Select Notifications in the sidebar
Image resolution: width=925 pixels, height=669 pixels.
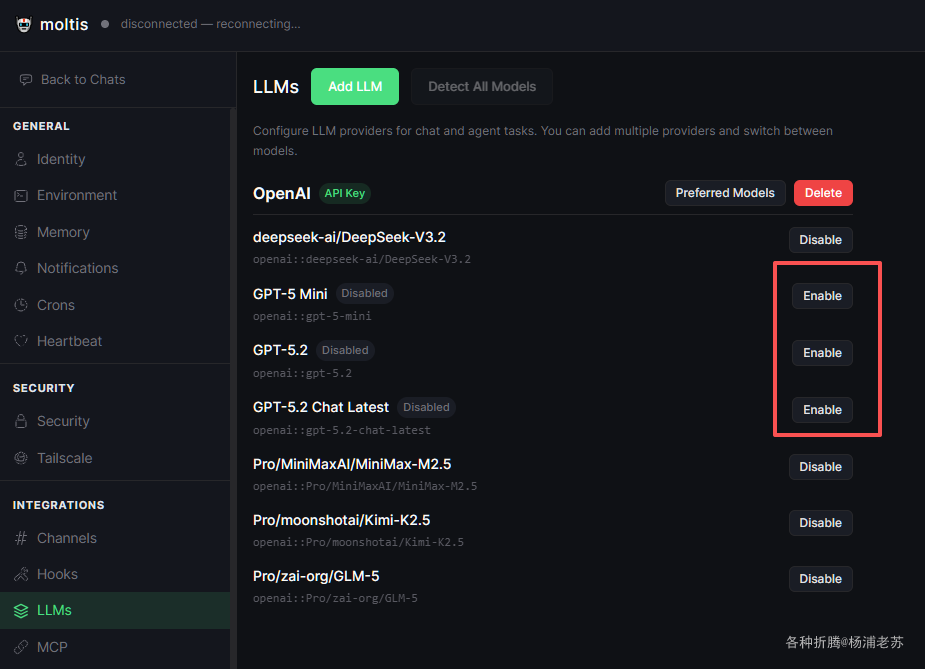point(115,268)
